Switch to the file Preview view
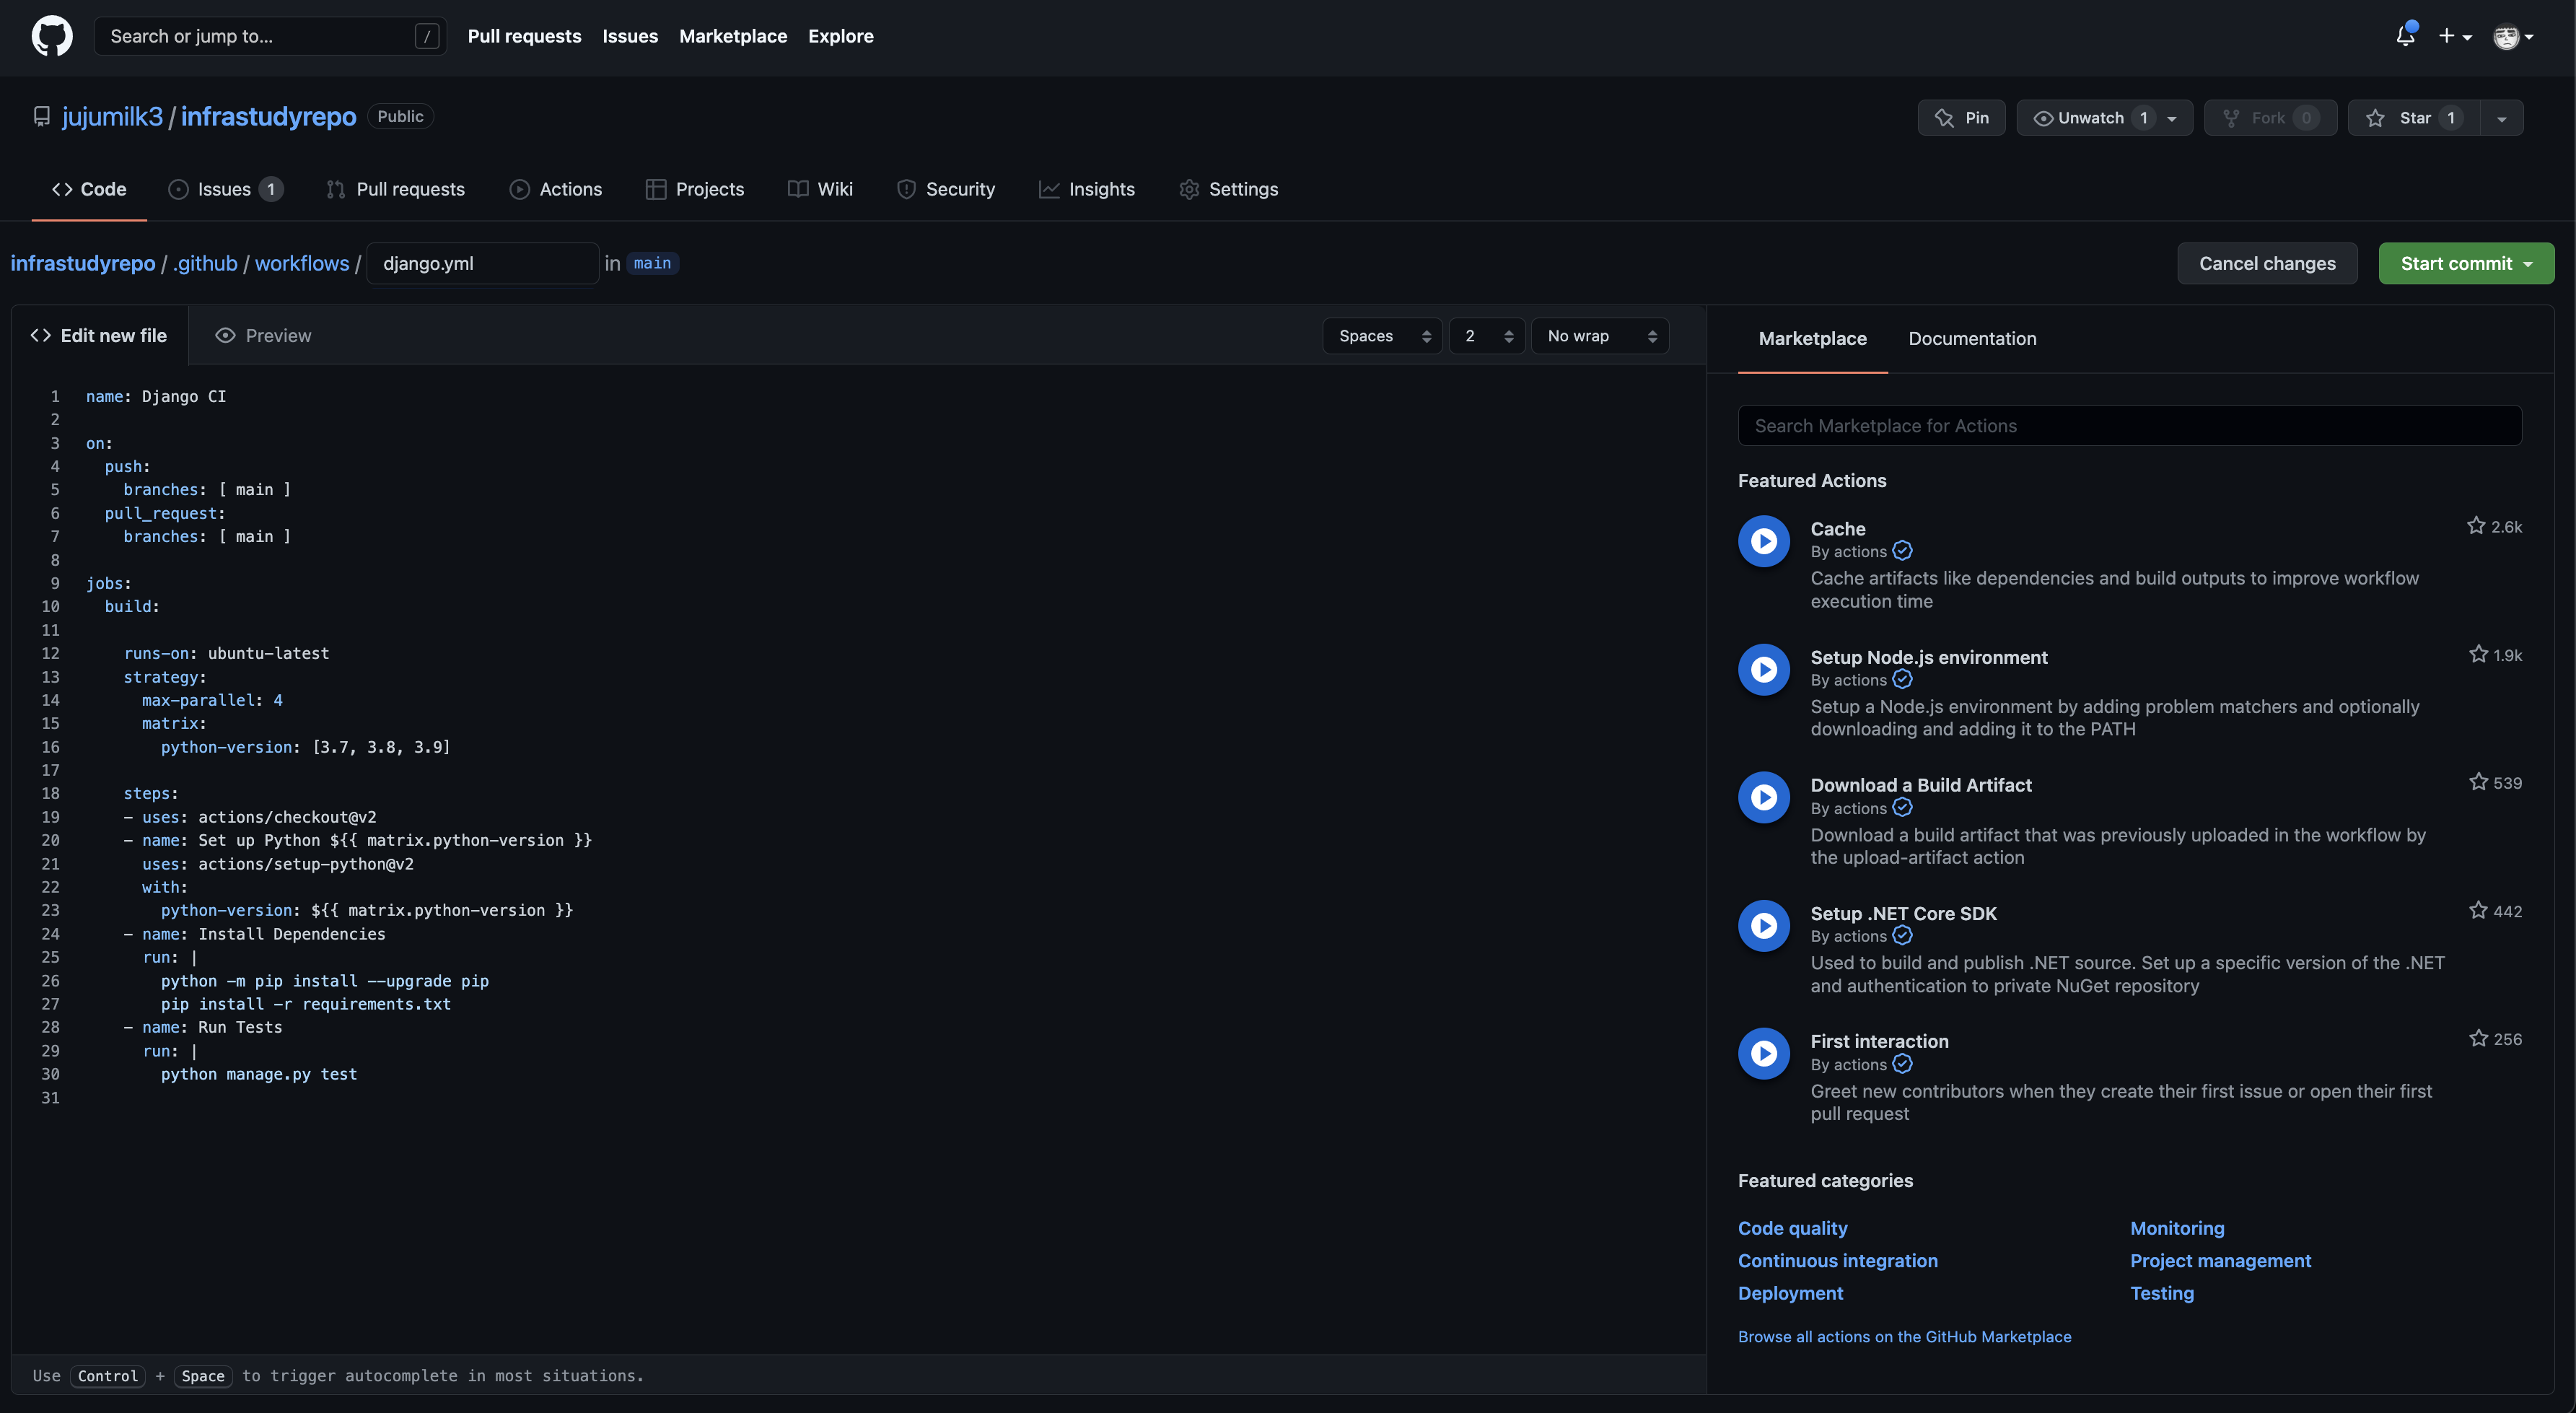 point(263,336)
